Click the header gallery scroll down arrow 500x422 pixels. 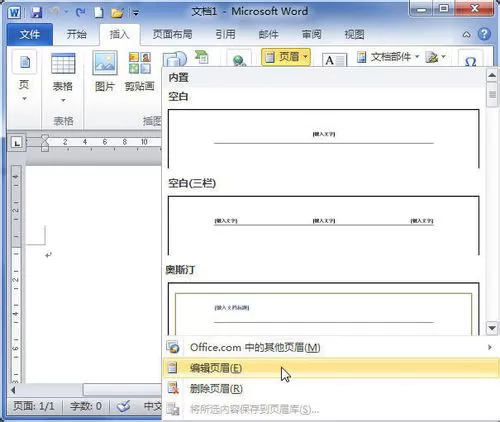pyautogui.click(x=492, y=328)
